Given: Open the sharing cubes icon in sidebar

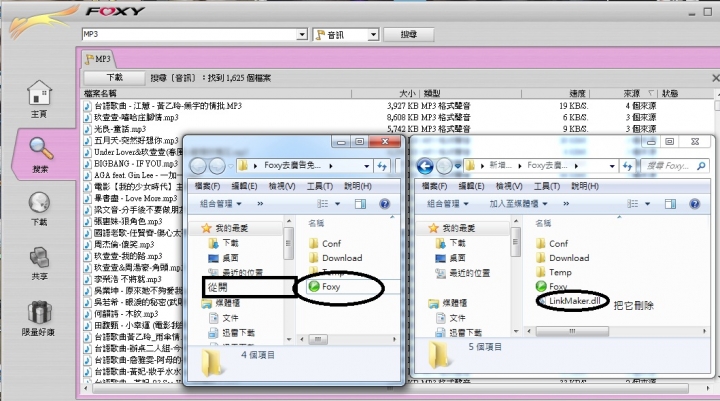Looking at the screenshot, I should coord(39,258).
